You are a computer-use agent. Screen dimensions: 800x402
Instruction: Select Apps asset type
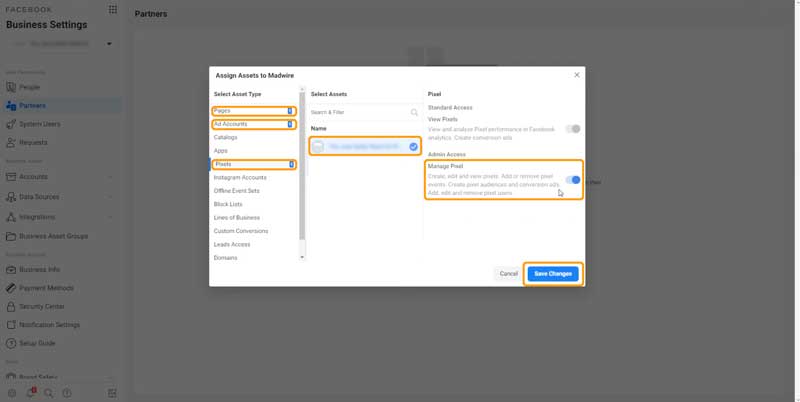(x=220, y=150)
